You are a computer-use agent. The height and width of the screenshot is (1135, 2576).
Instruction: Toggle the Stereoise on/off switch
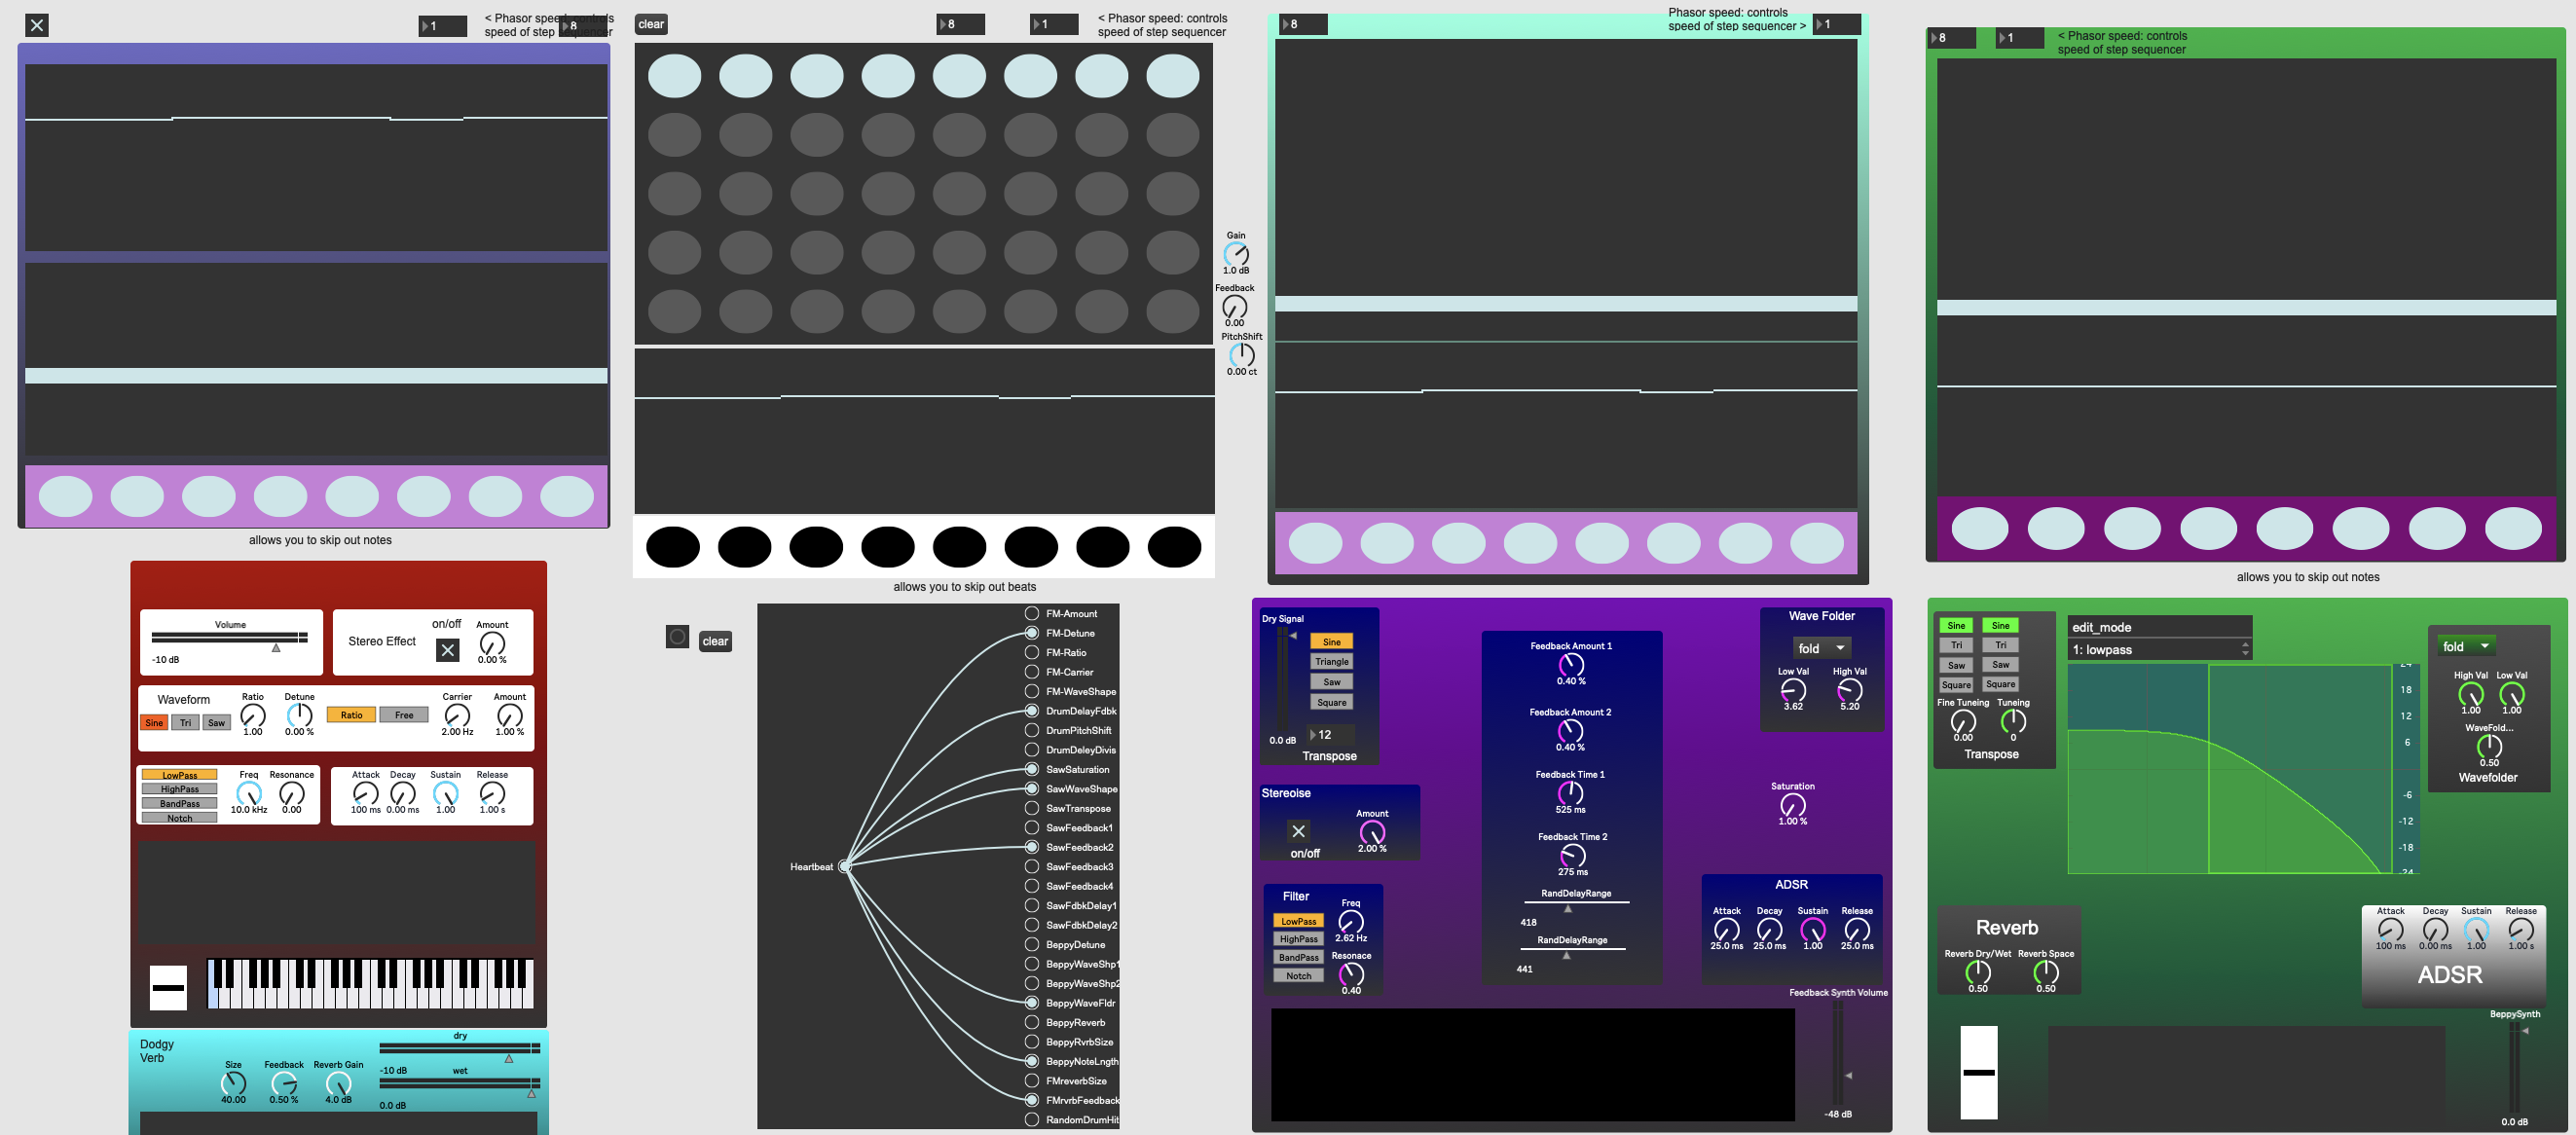[x=1298, y=831]
